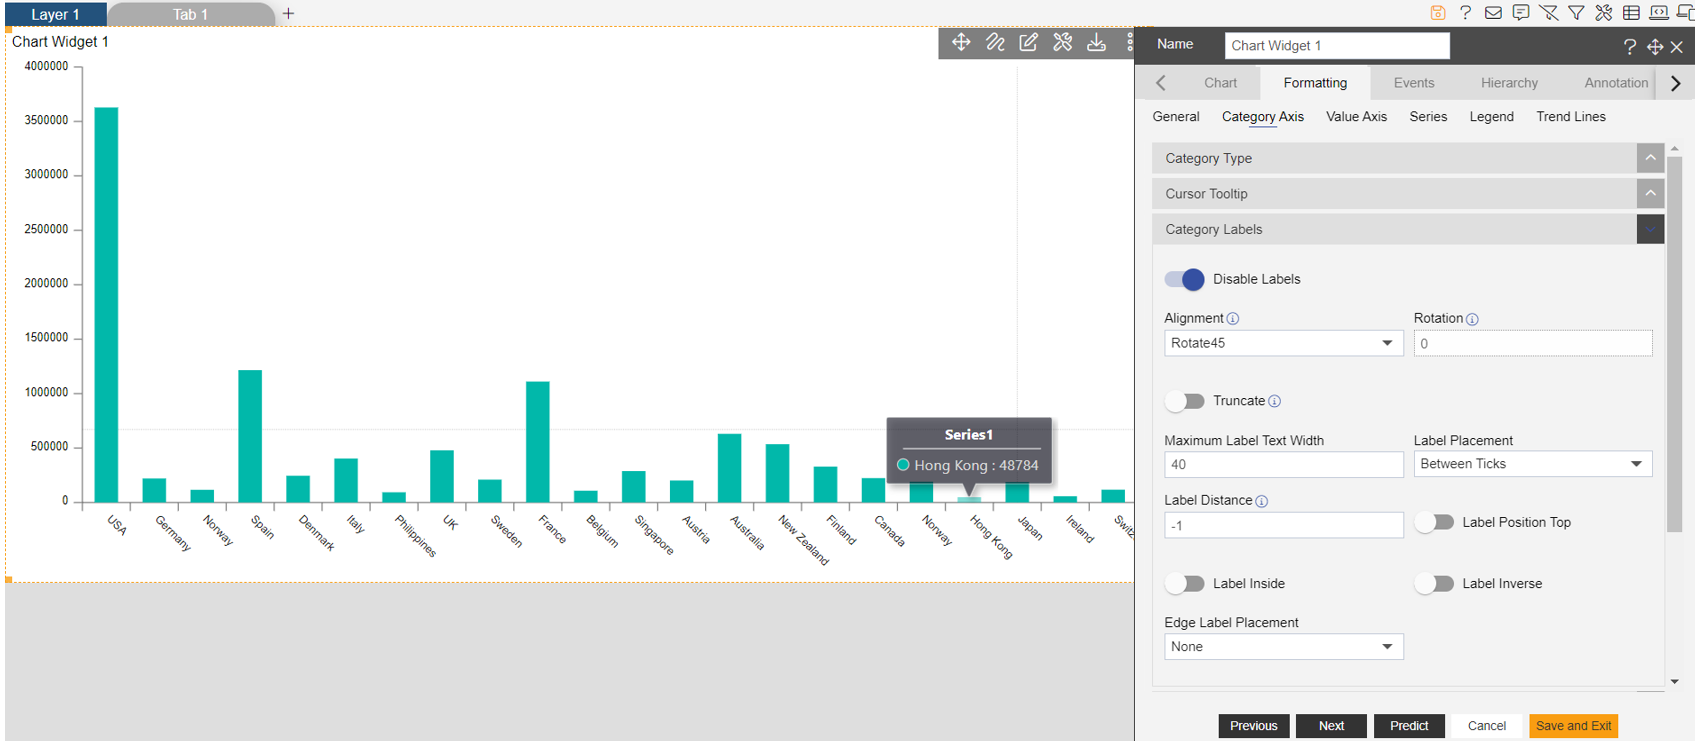Click the Alignment info icon
Image resolution: width=1695 pixels, height=741 pixels.
click(x=1233, y=319)
